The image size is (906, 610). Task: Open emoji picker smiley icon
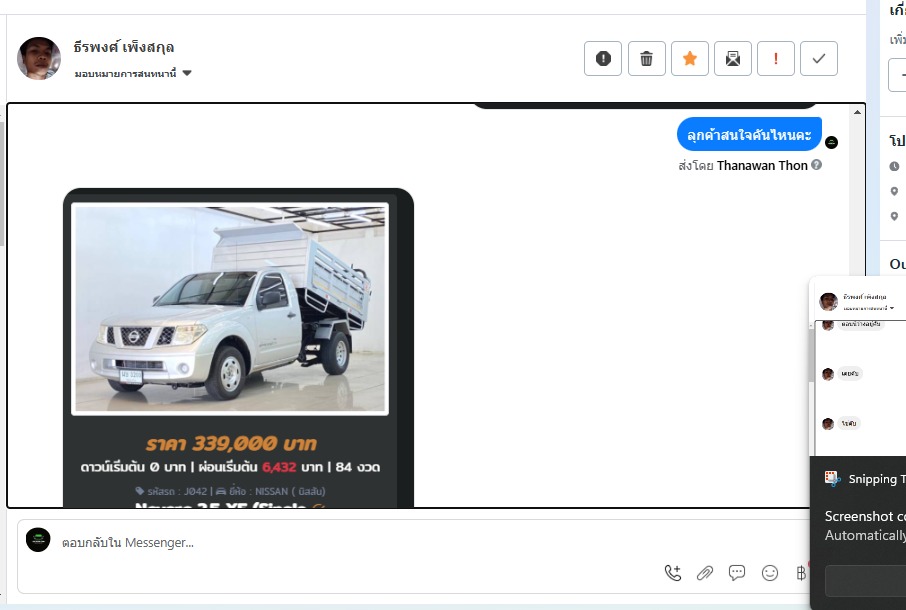770,572
